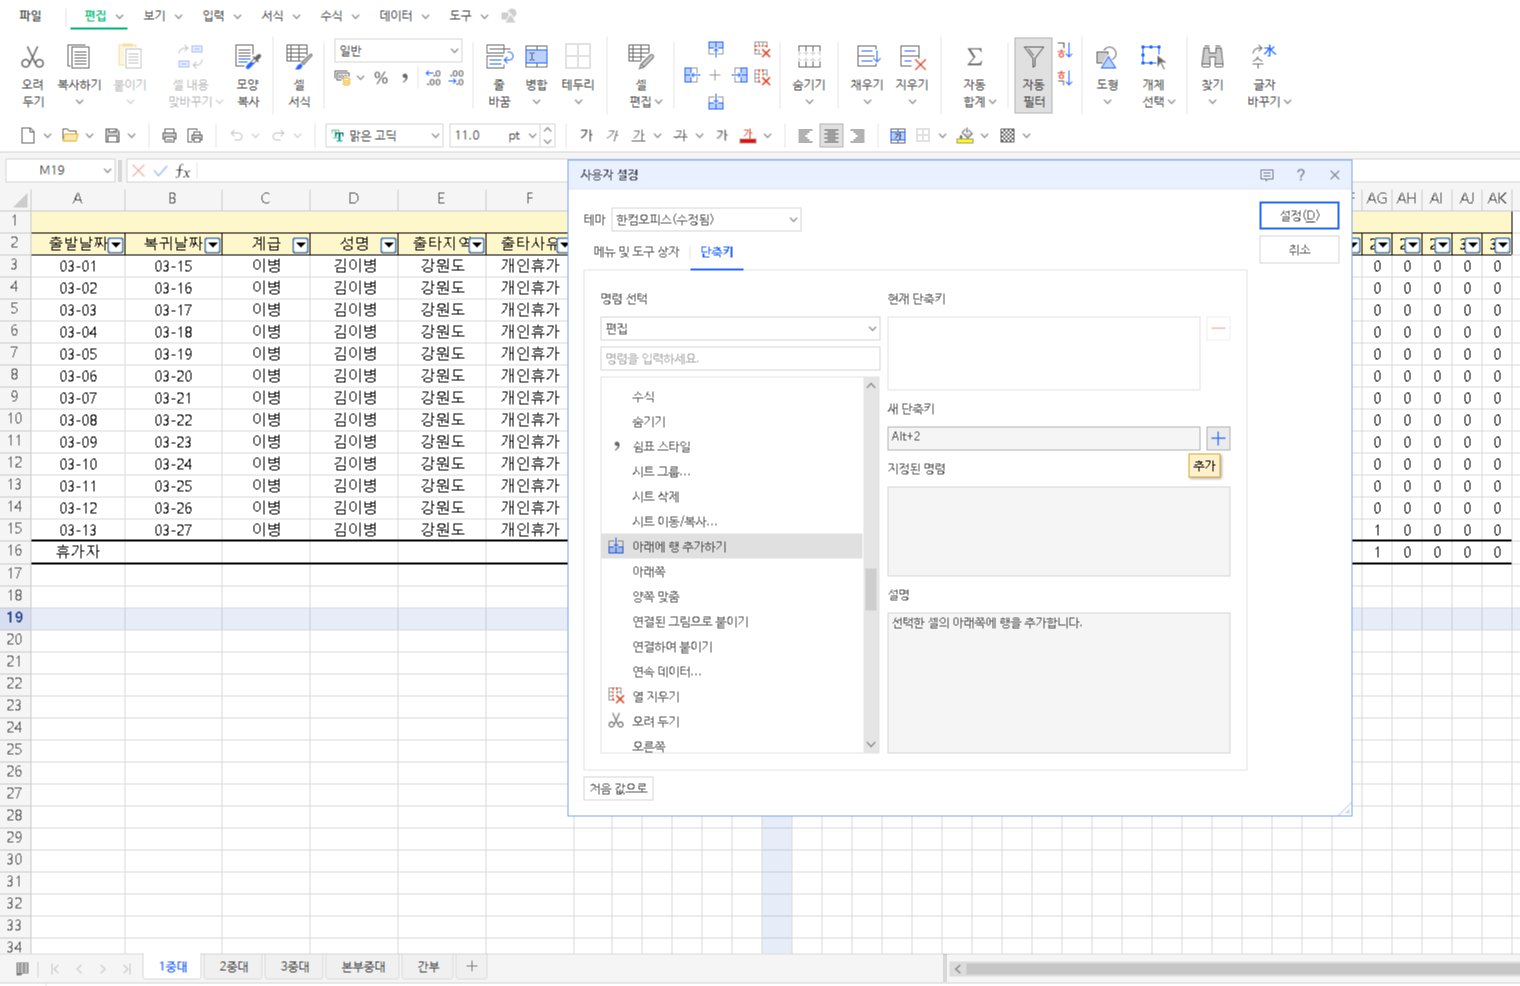This screenshot has height=986, width=1520.
Task: Open the 파일 menu
Action: tap(30, 16)
